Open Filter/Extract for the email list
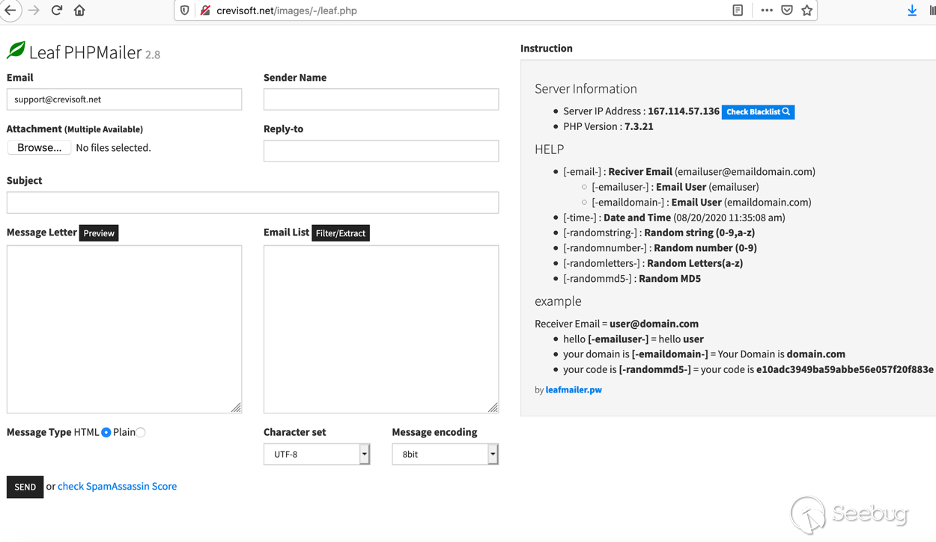 point(341,233)
